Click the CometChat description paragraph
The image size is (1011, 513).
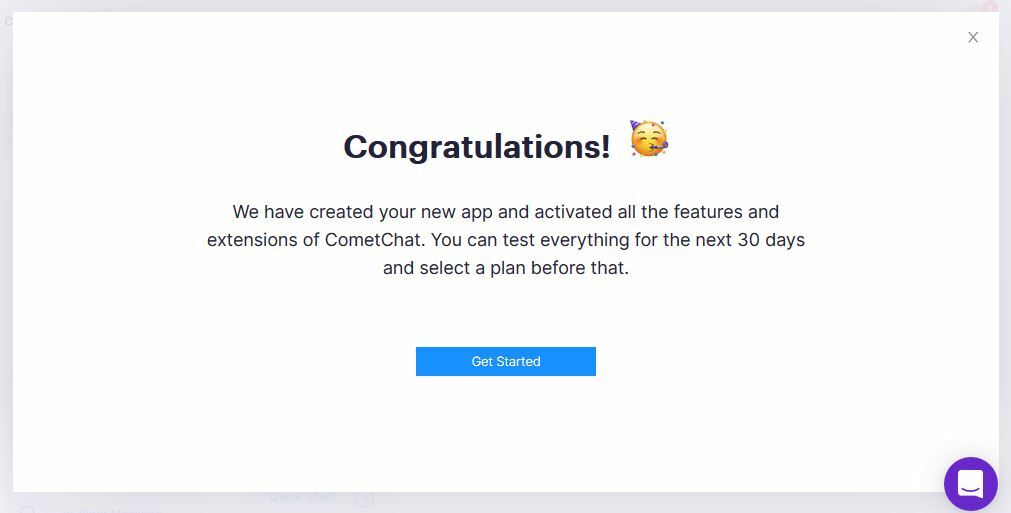[505, 240]
